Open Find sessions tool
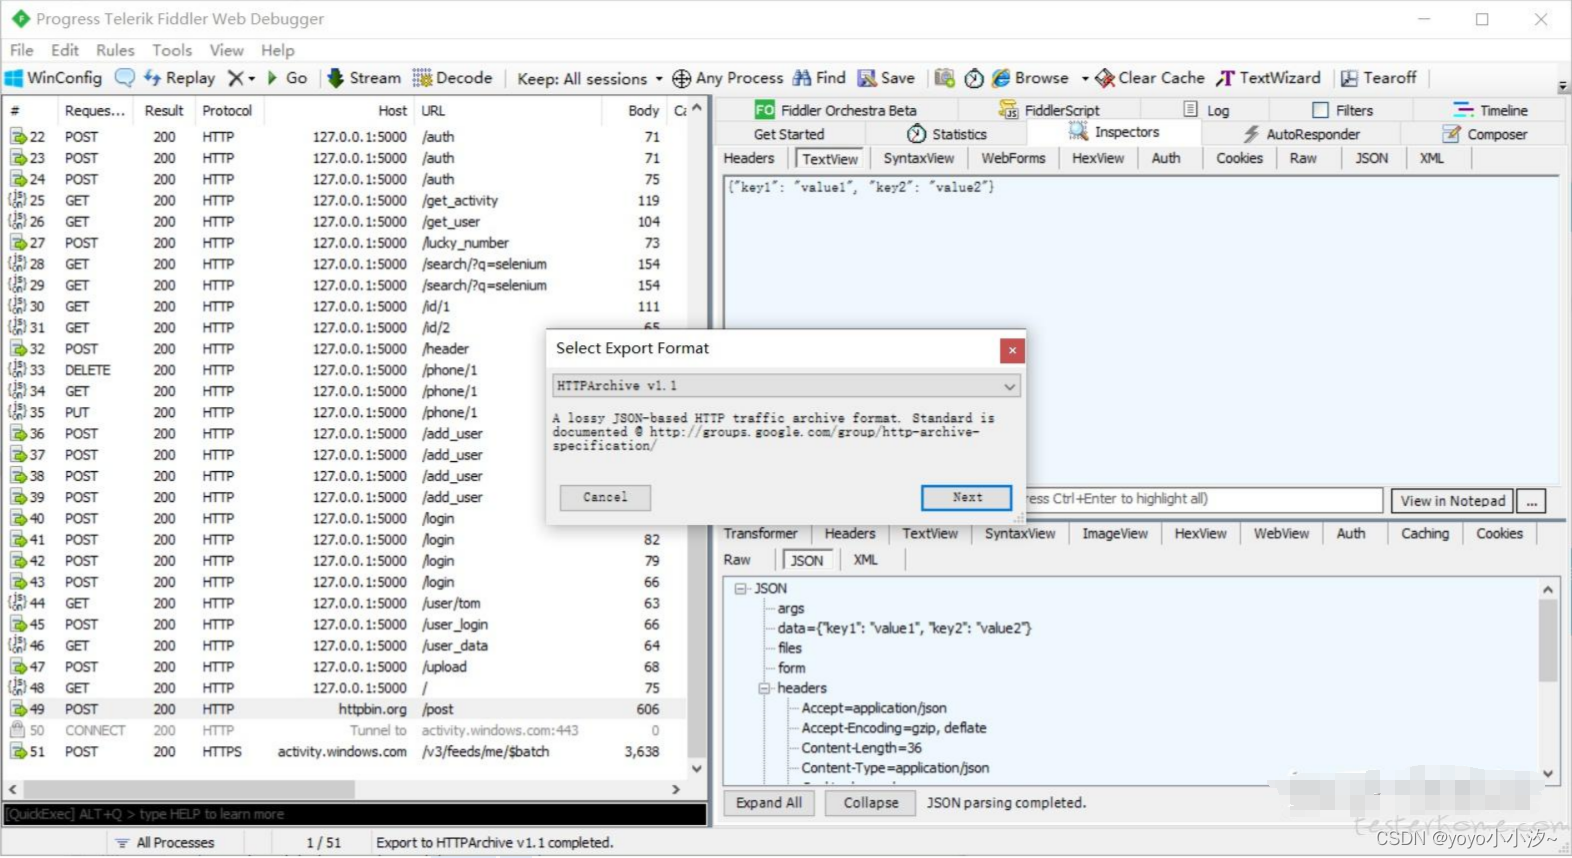 point(819,78)
